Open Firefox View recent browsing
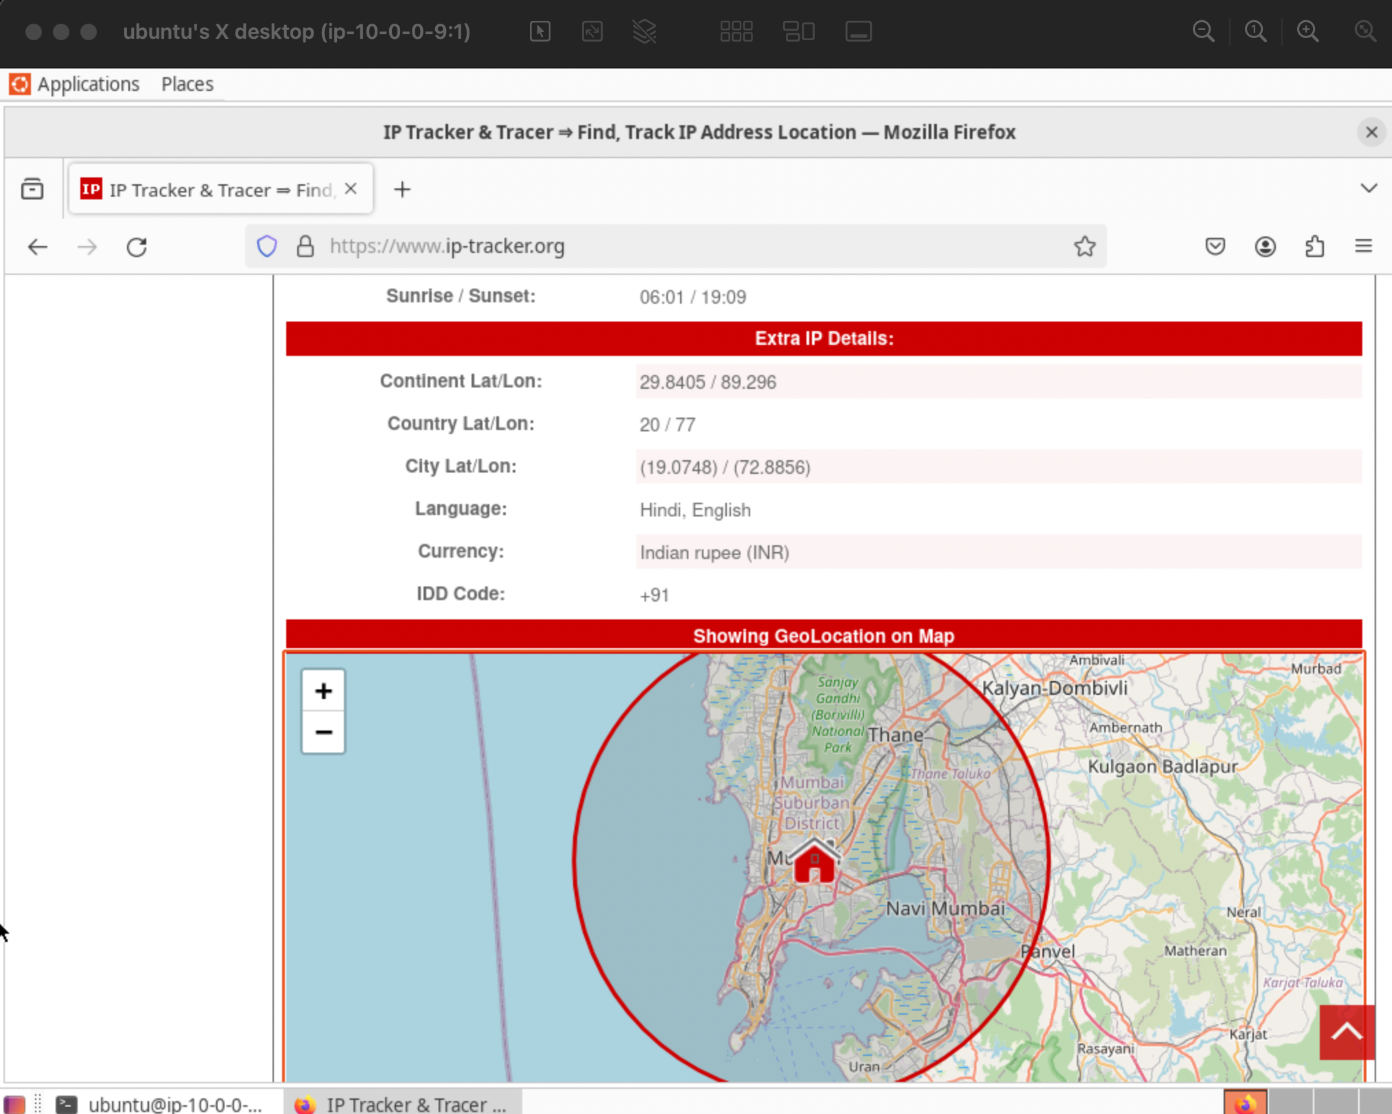 [32, 189]
